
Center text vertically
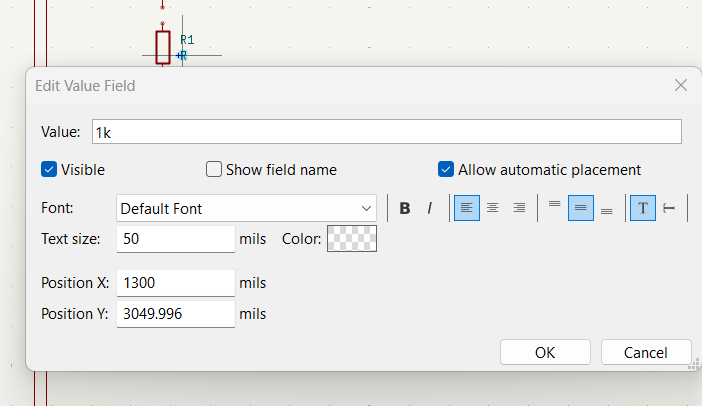pyautogui.click(x=581, y=208)
